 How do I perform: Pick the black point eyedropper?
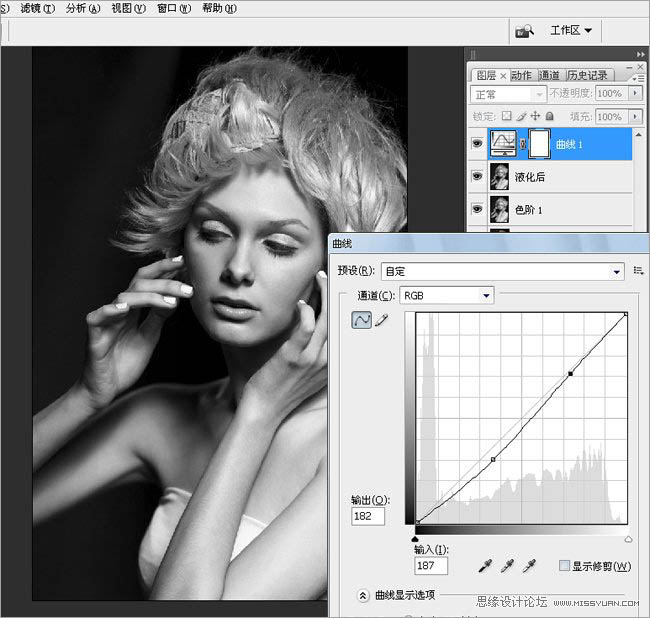click(x=485, y=567)
